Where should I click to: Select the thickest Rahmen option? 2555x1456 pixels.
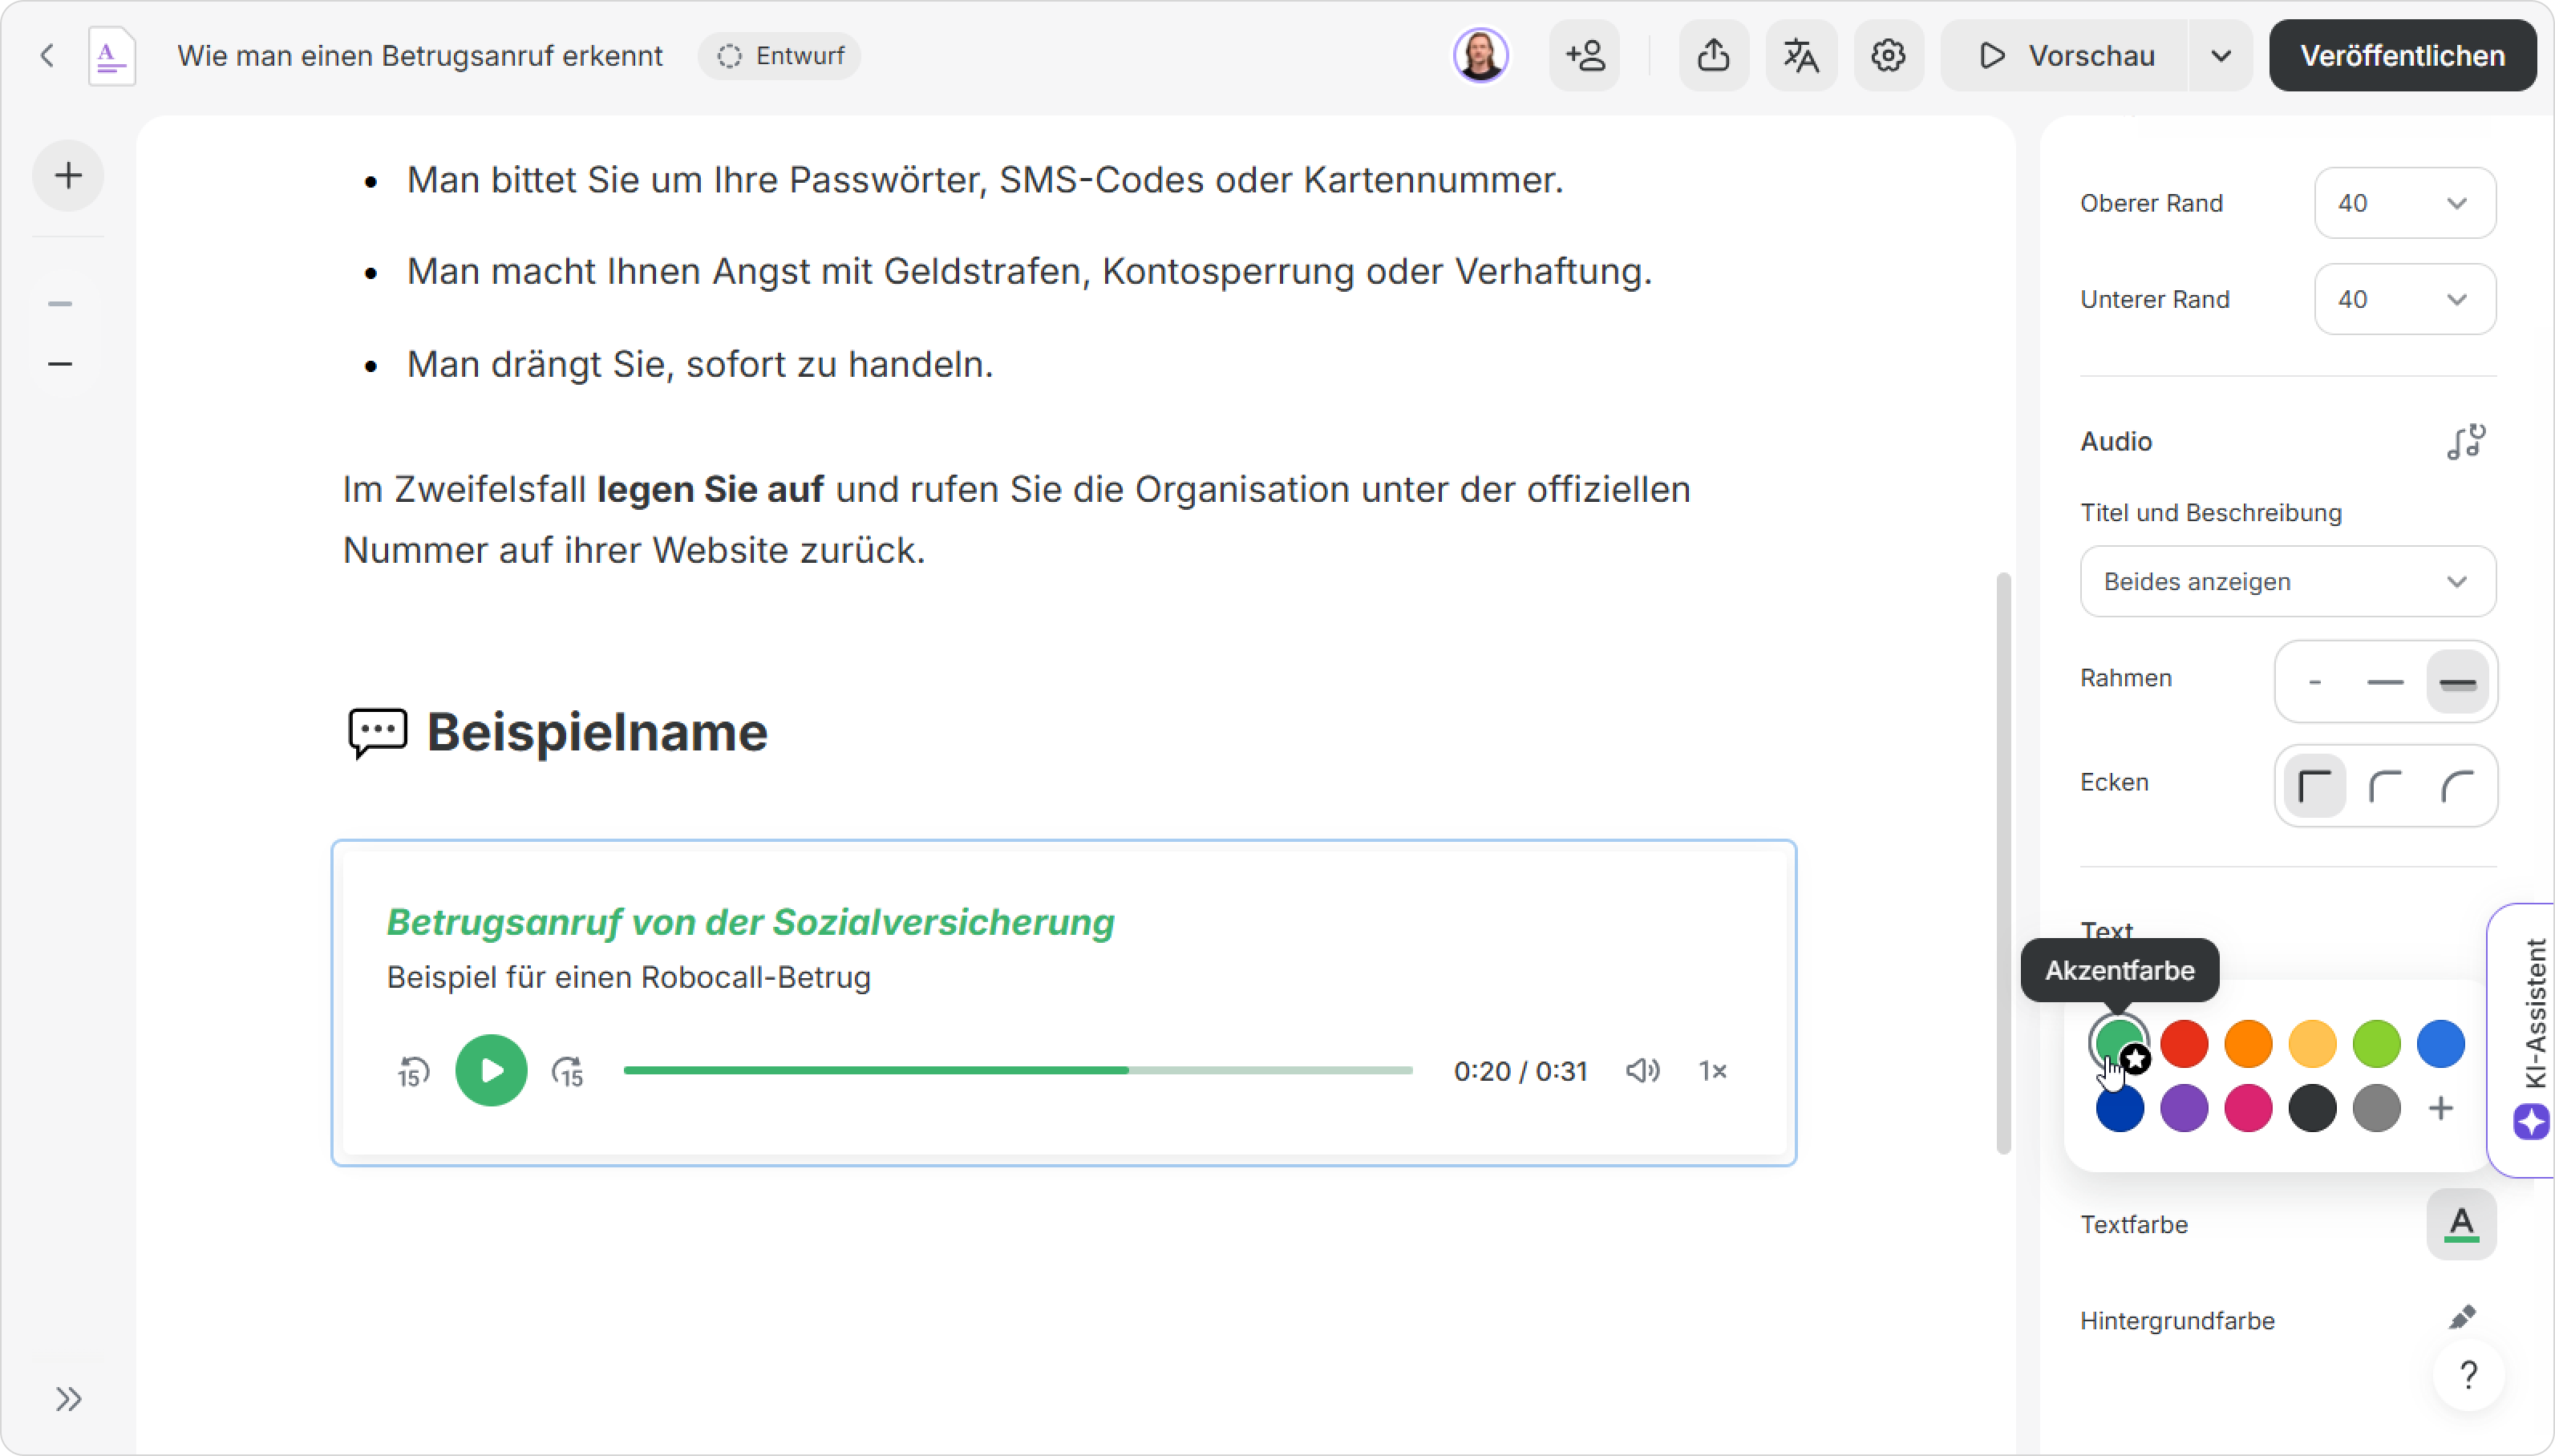click(x=2457, y=683)
